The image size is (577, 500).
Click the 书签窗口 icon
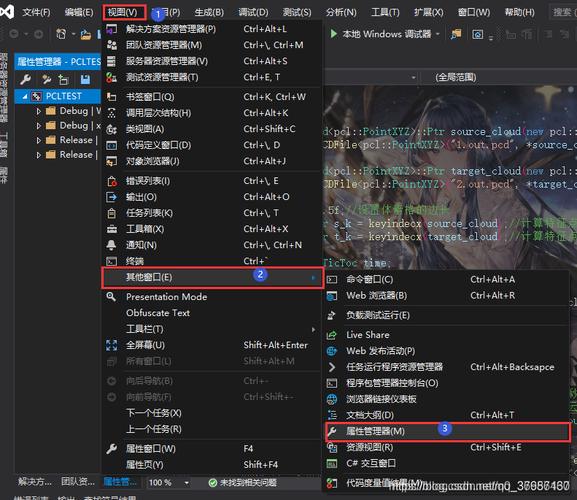click(x=111, y=97)
